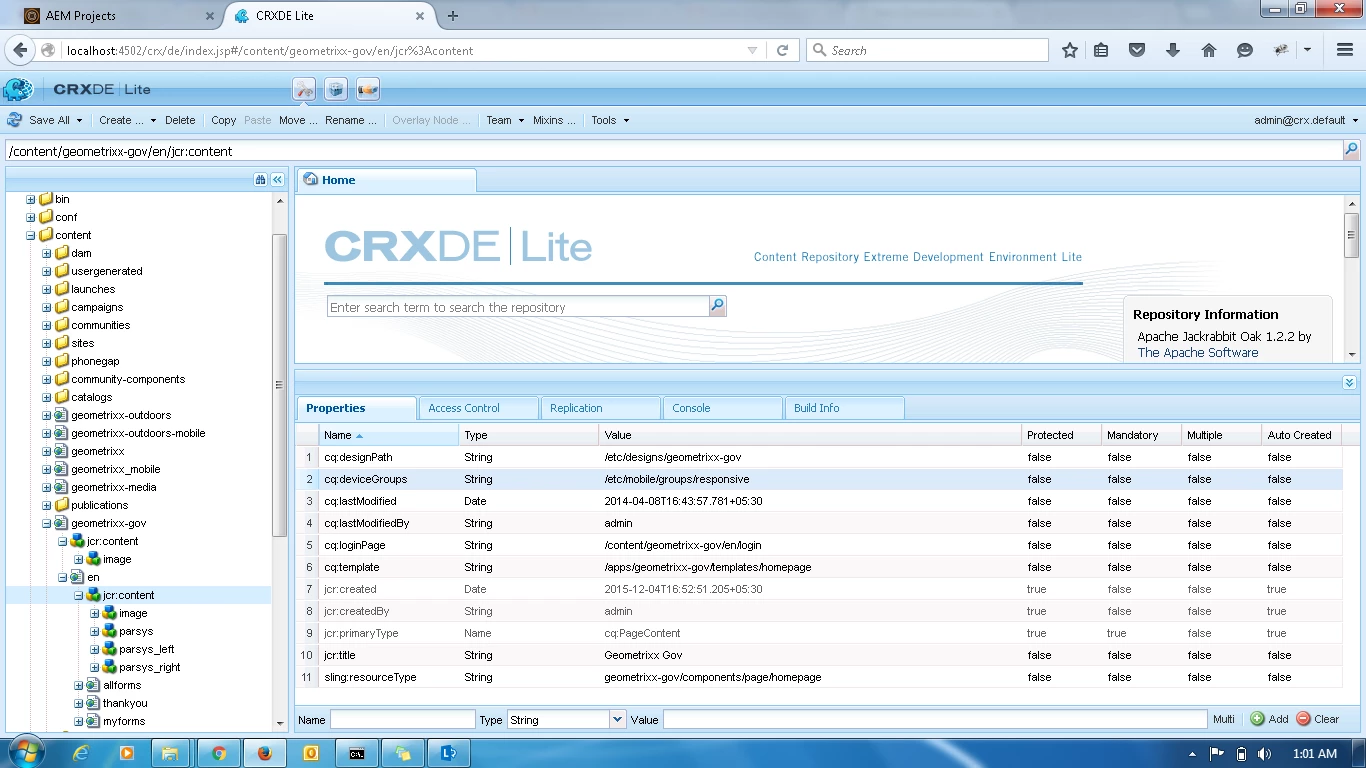Image resolution: width=1366 pixels, height=768 pixels.
Task: Follow The Apache Software link
Action: click(x=1197, y=353)
